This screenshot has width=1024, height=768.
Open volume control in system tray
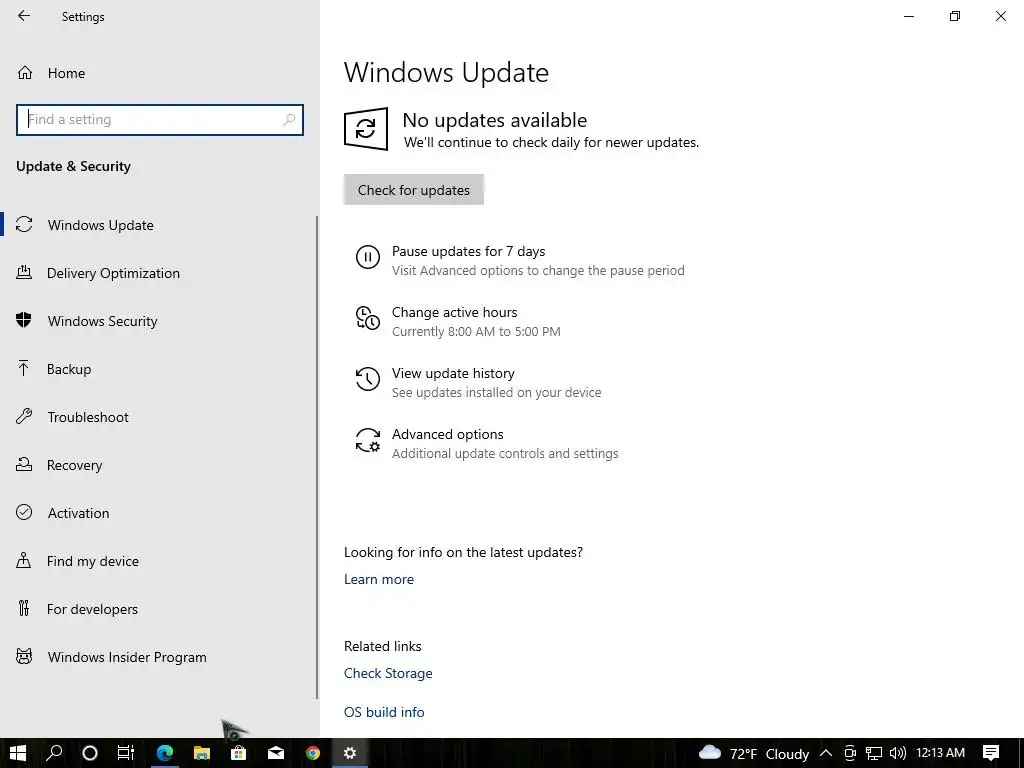897,753
